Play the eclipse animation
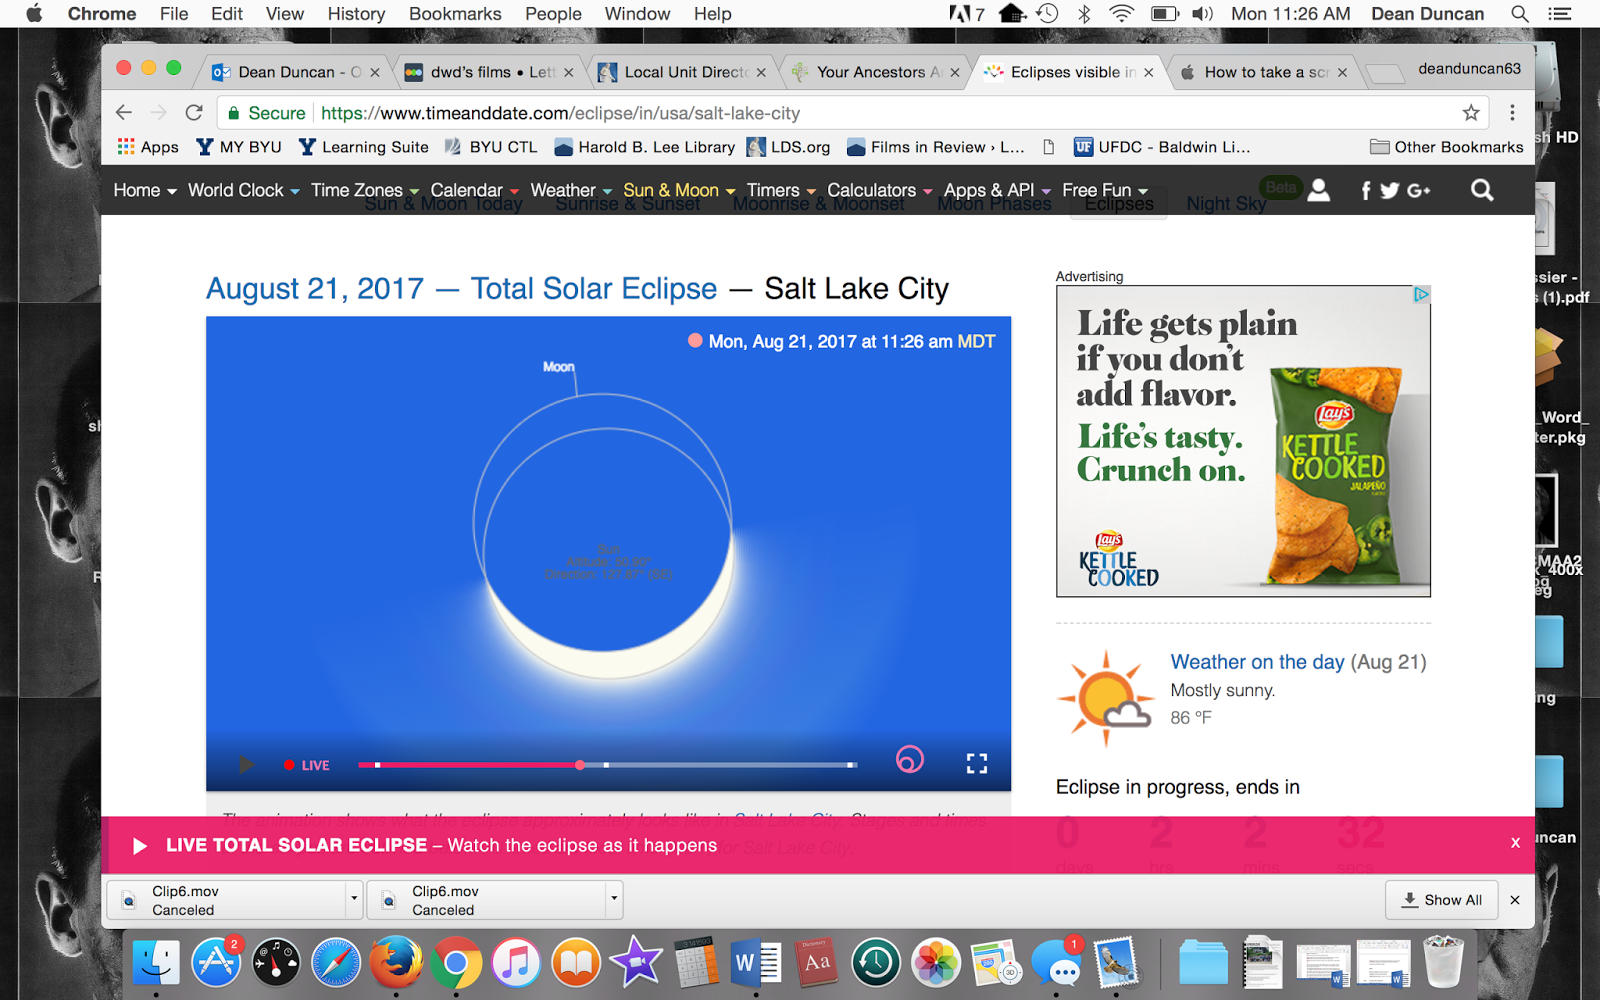 pyautogui.click(x=246, y=765)
